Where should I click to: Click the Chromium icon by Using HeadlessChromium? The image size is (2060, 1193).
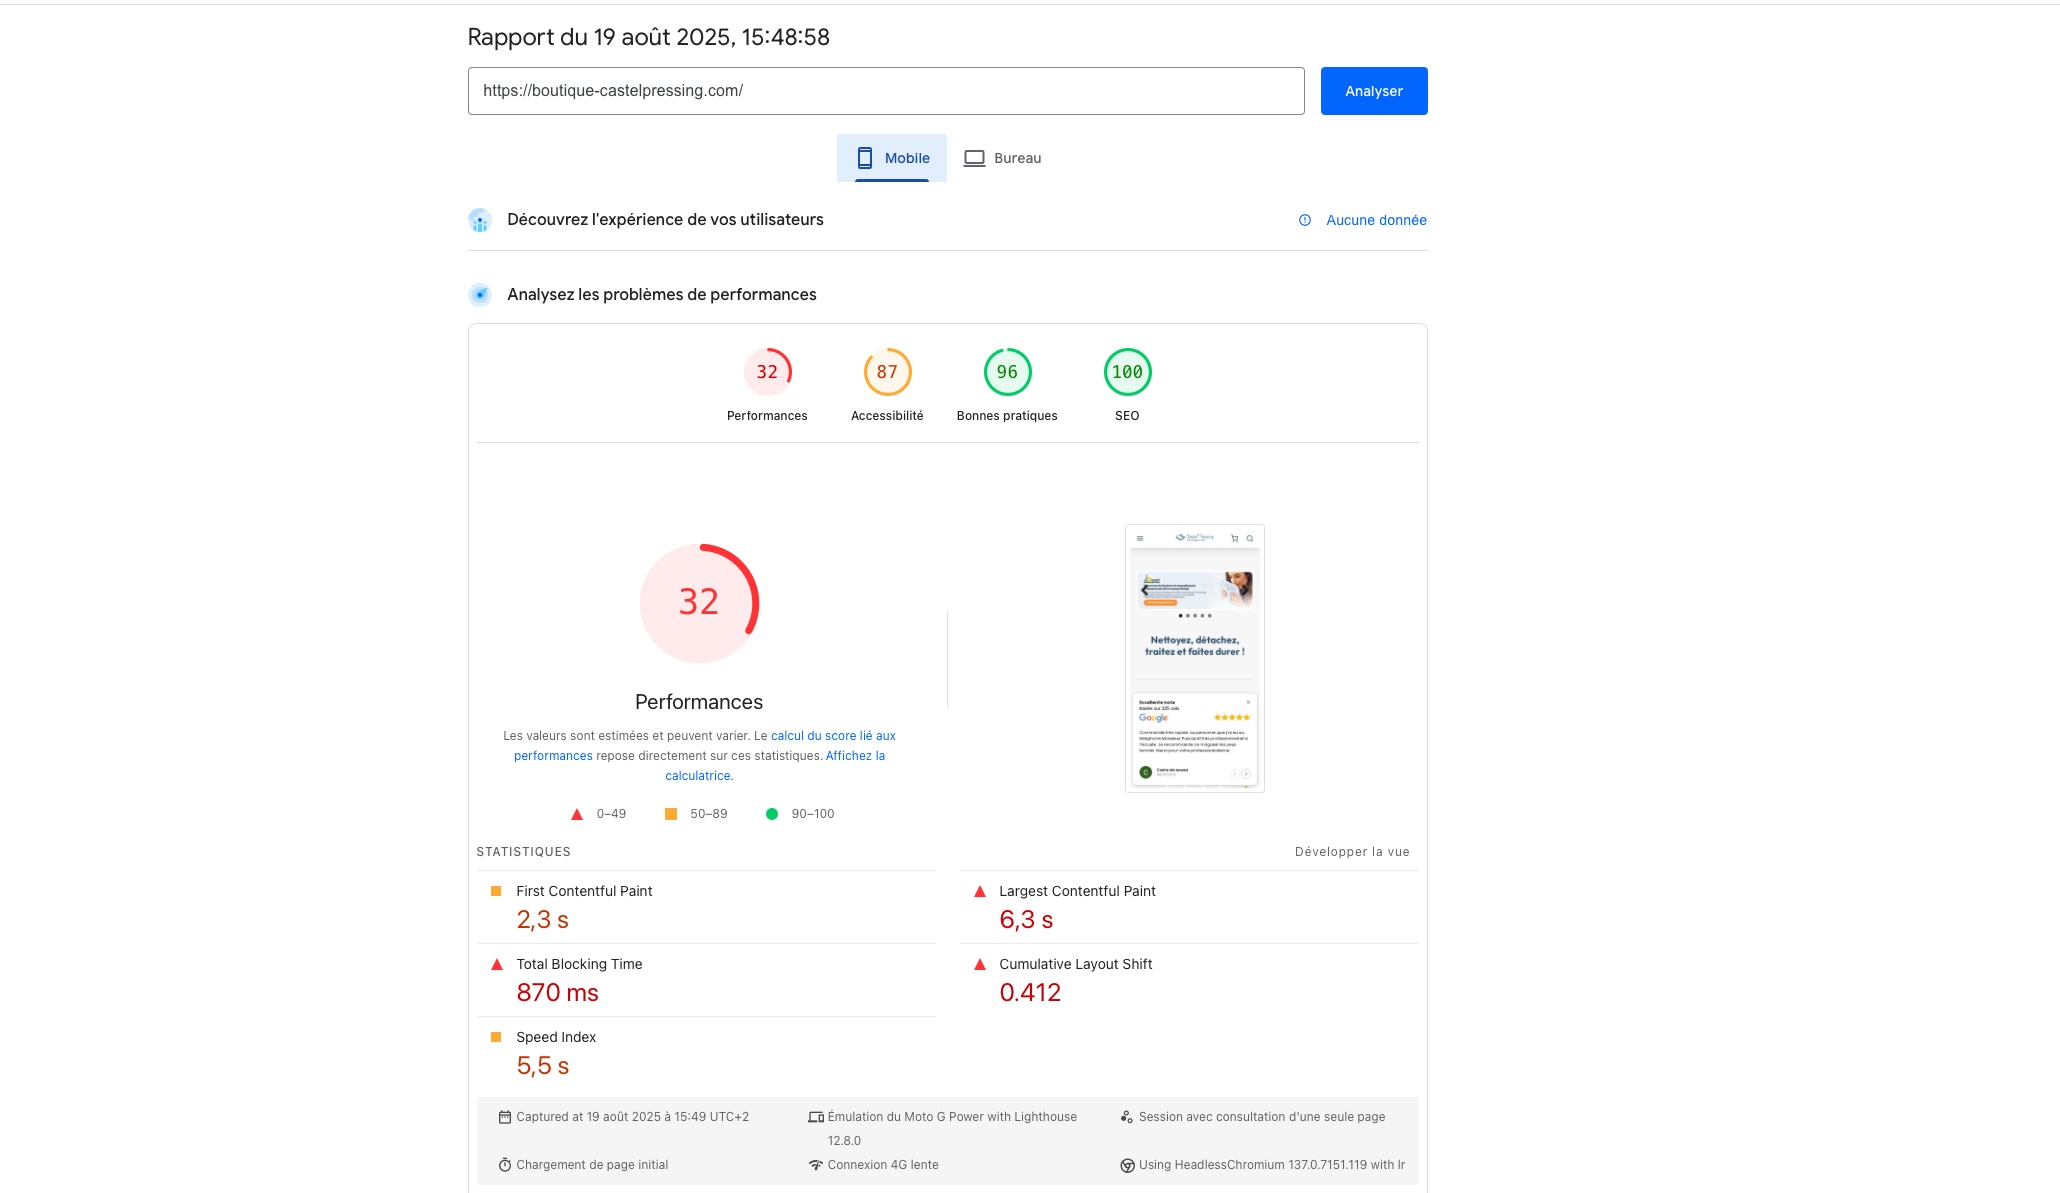coord(1127,1165)
